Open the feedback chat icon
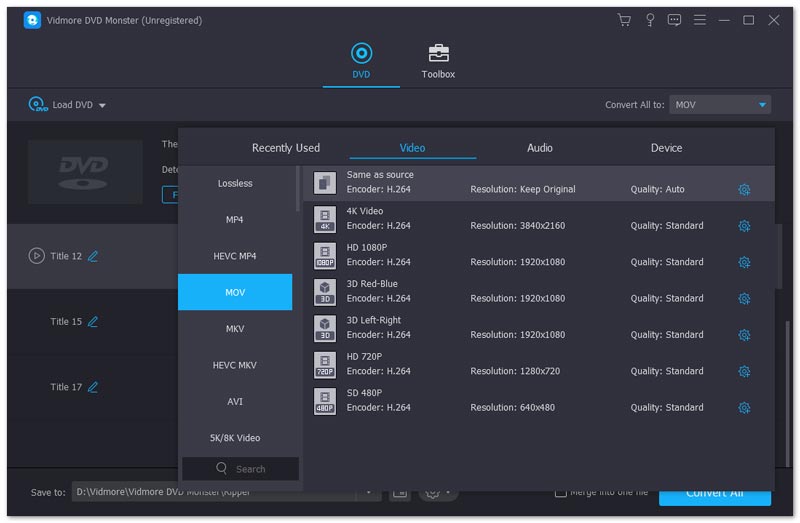 click(675, 20)
